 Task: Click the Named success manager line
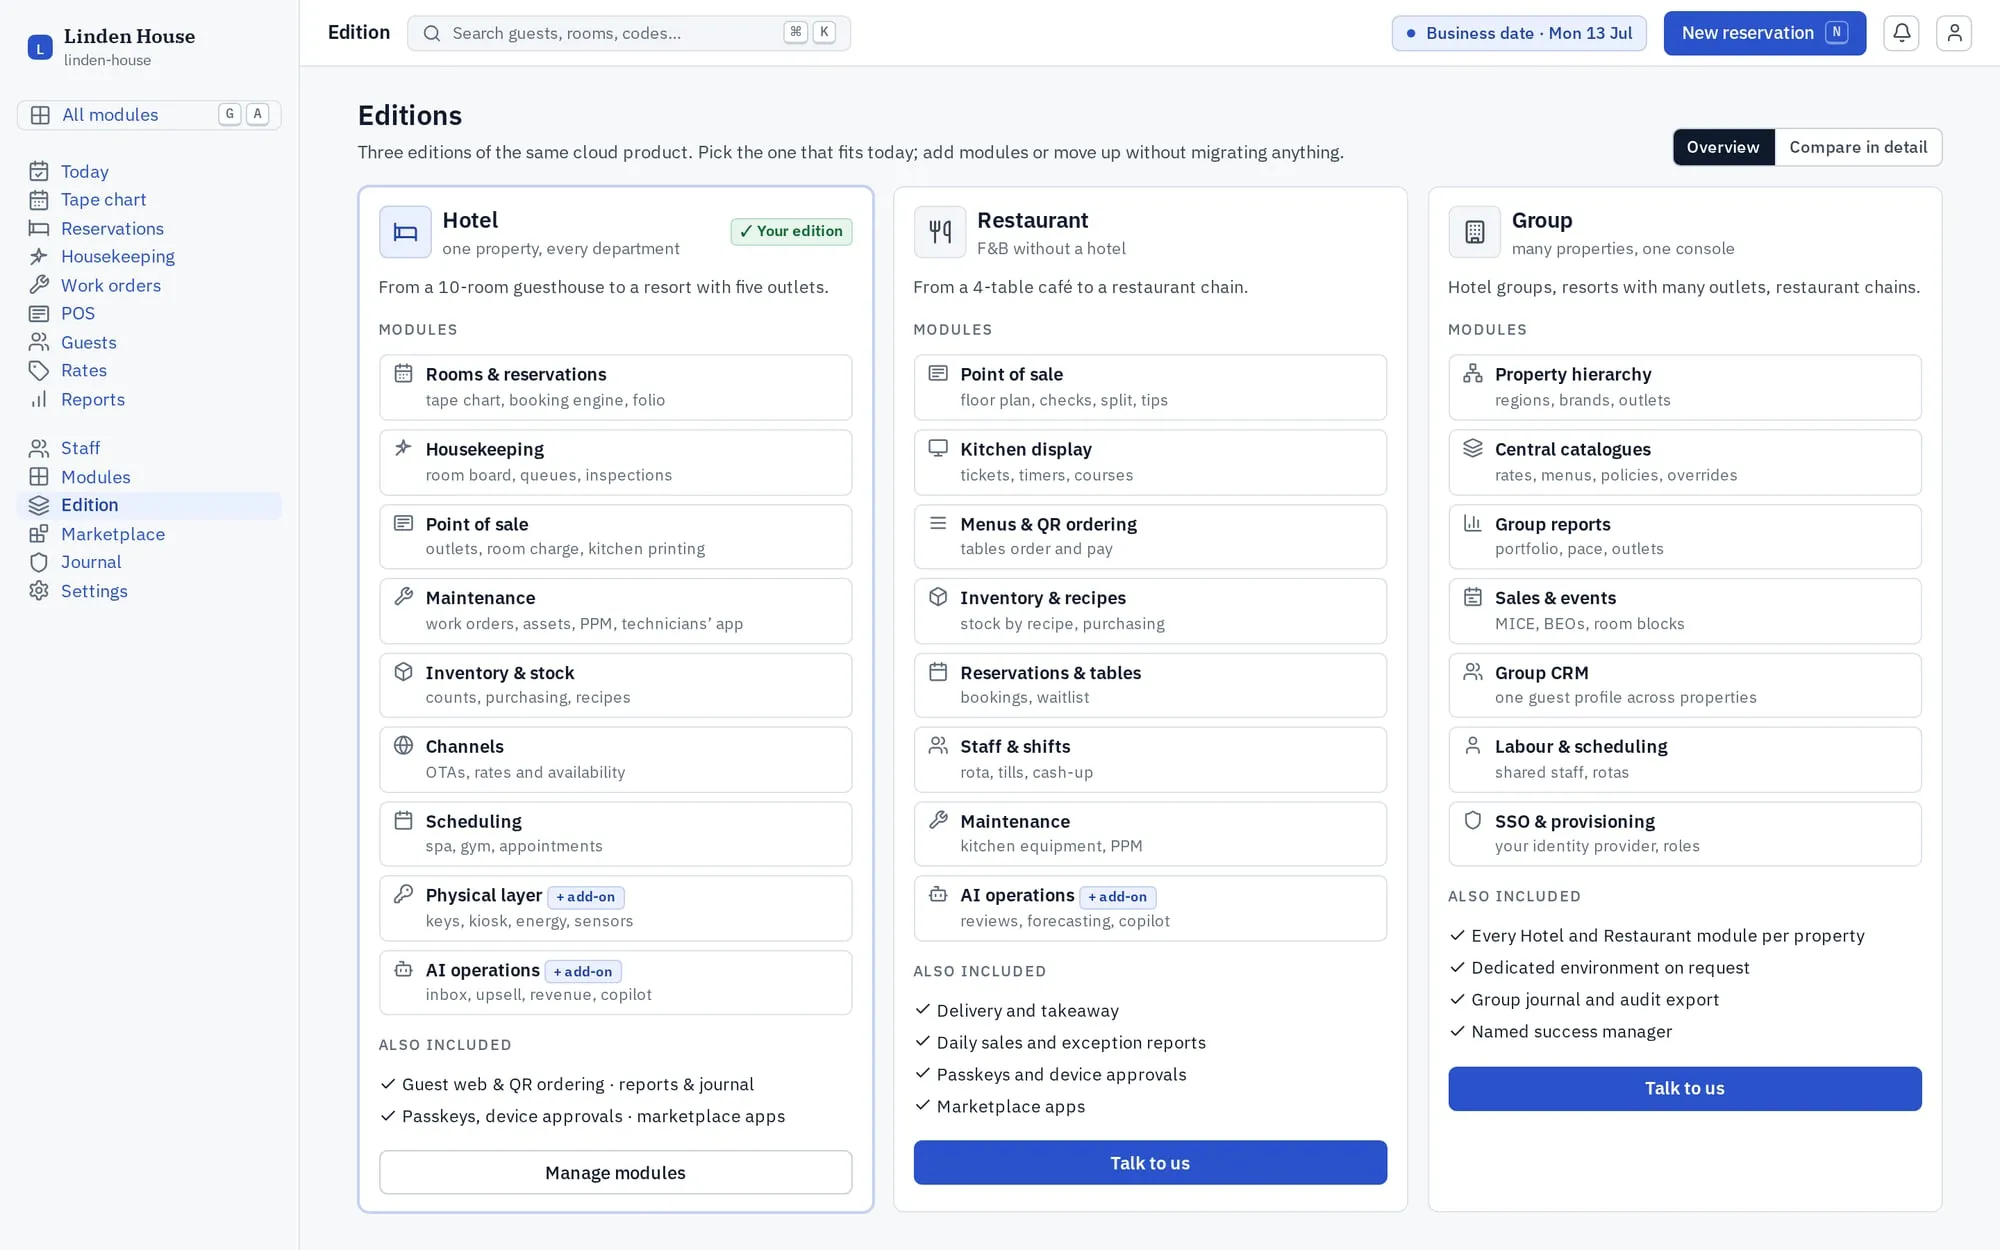coord(1571,1031)
